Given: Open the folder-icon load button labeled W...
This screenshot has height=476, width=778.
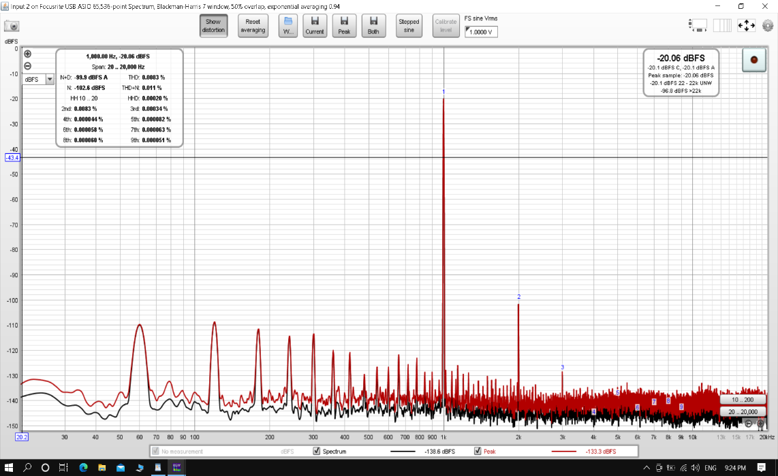Looking at the screenshot, I should (x=288, y=26).
